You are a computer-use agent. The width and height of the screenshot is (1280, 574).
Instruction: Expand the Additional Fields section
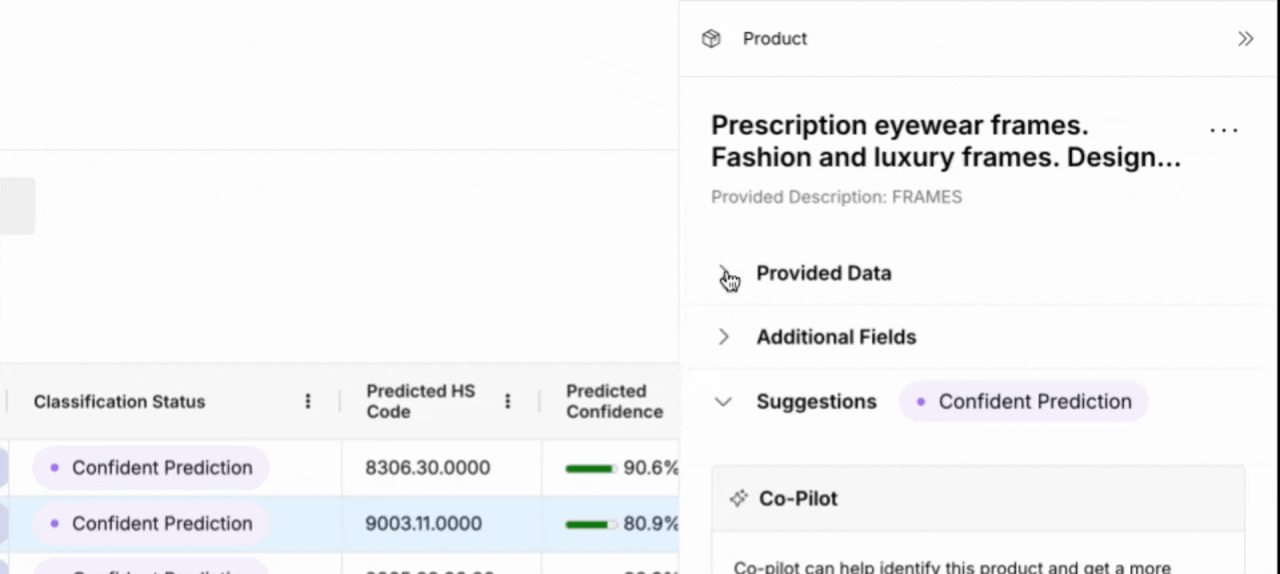(724, 337)
